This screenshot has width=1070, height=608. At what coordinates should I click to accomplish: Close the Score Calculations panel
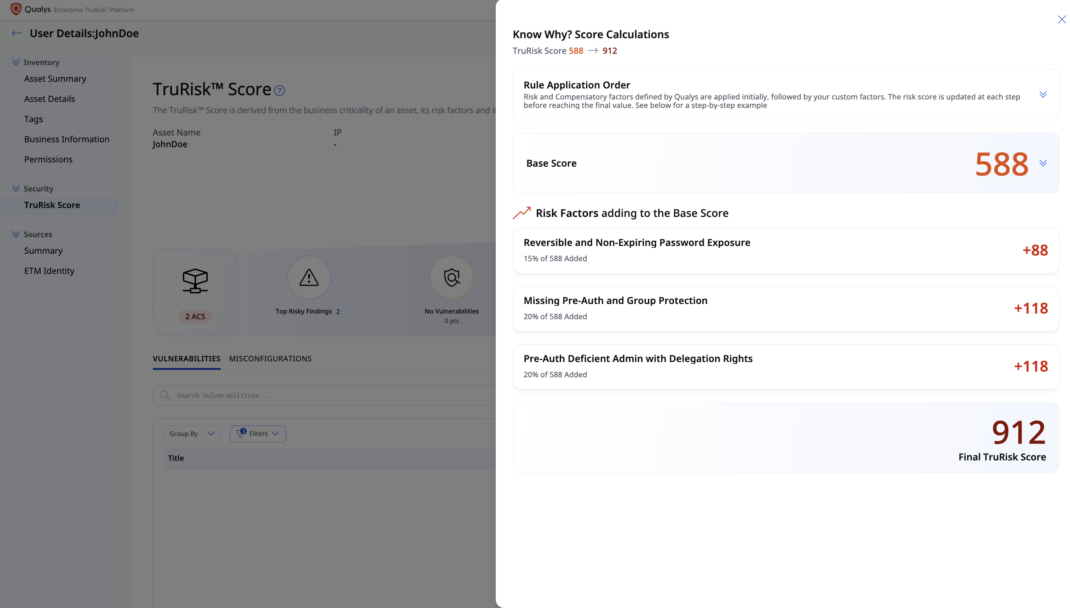(x=1061, y=20)
